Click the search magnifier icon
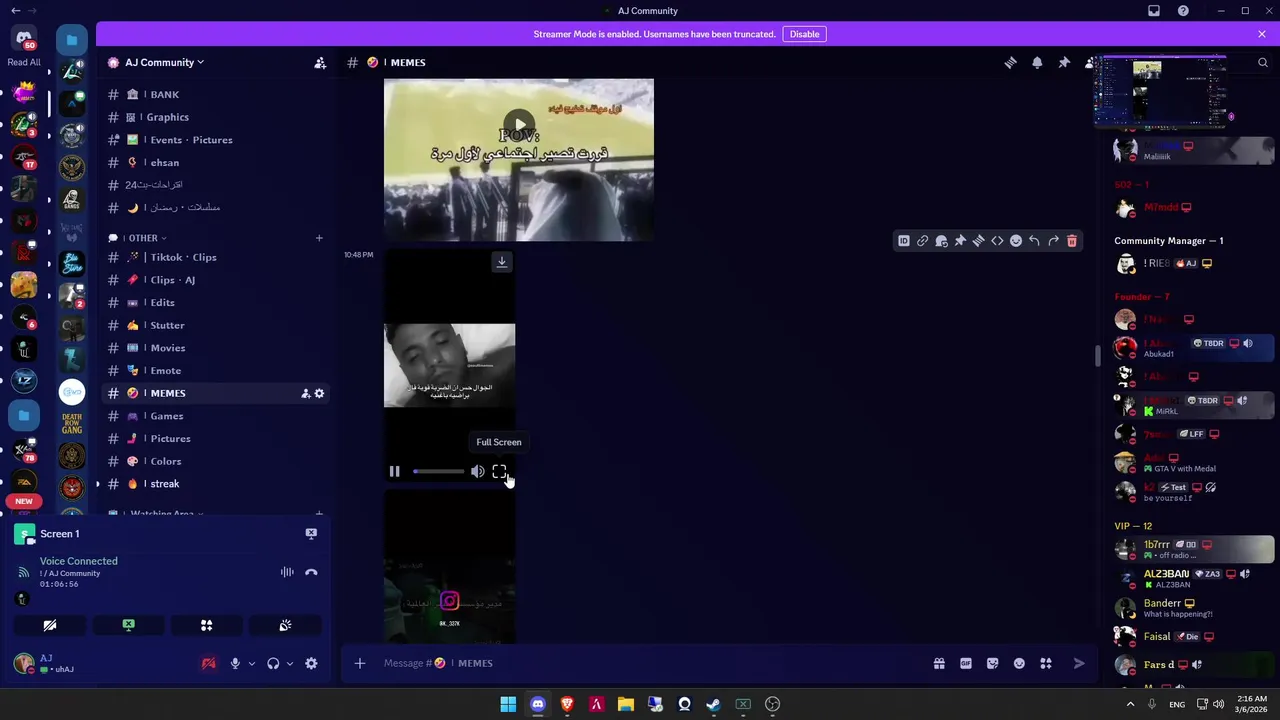 click(1262, 62)
